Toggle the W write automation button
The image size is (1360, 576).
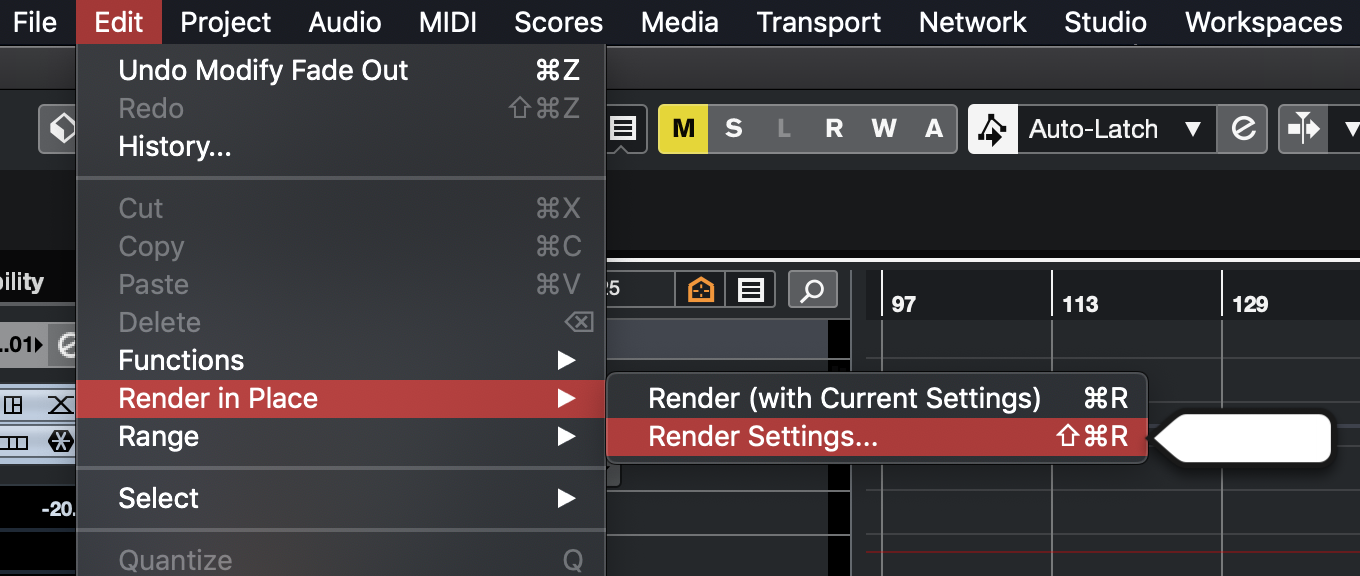click(883, 129)
